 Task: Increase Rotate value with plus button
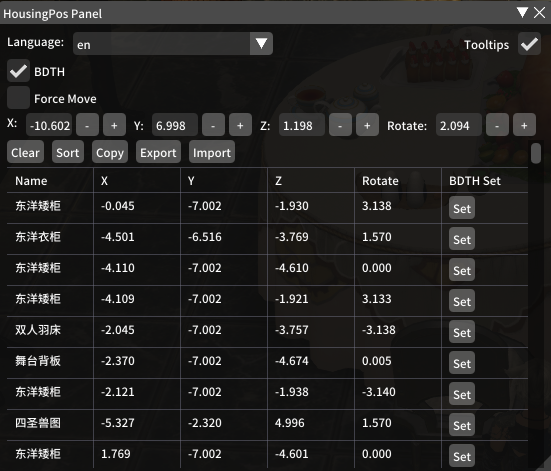[x=524, y=125]
